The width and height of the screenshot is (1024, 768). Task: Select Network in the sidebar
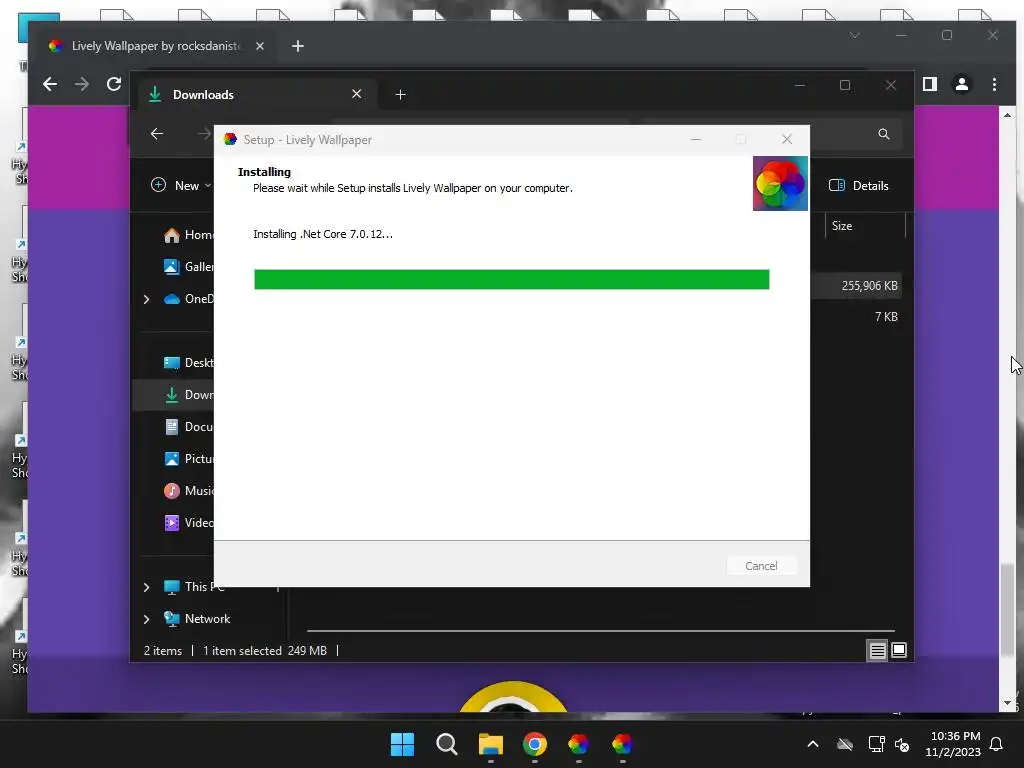click(x=197, y=618)
